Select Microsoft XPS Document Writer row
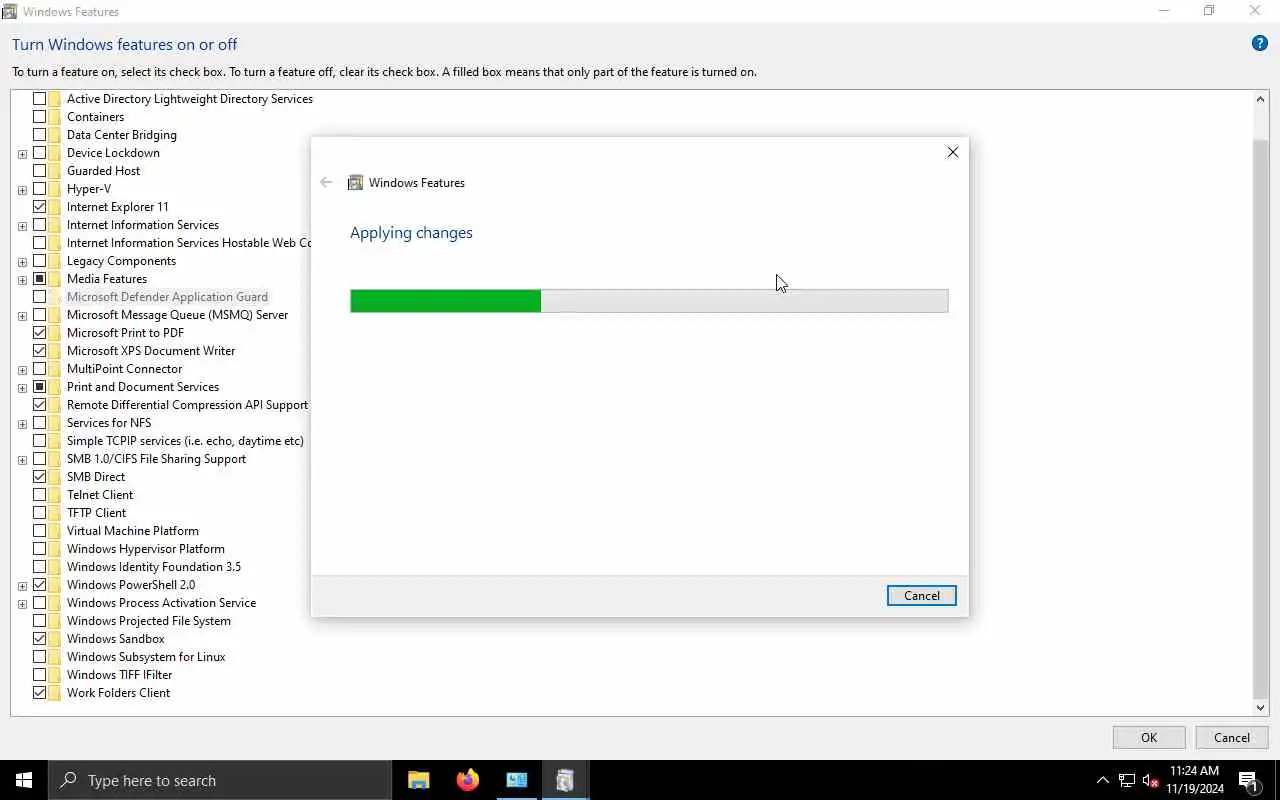 click(151, 351)
